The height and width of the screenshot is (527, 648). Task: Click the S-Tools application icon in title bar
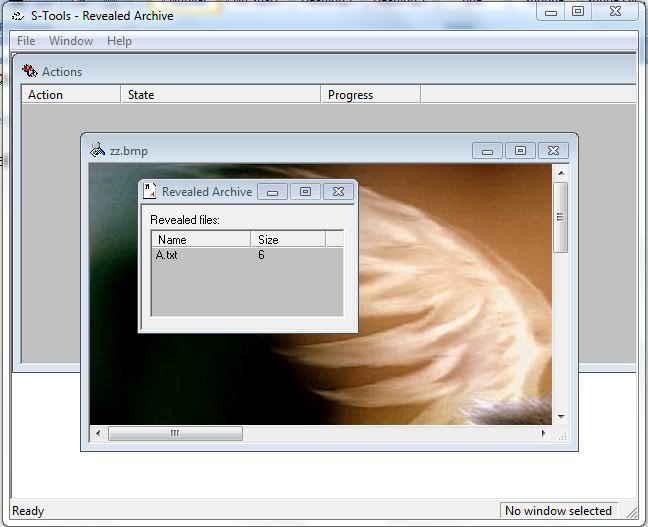(x=18, y=16)
